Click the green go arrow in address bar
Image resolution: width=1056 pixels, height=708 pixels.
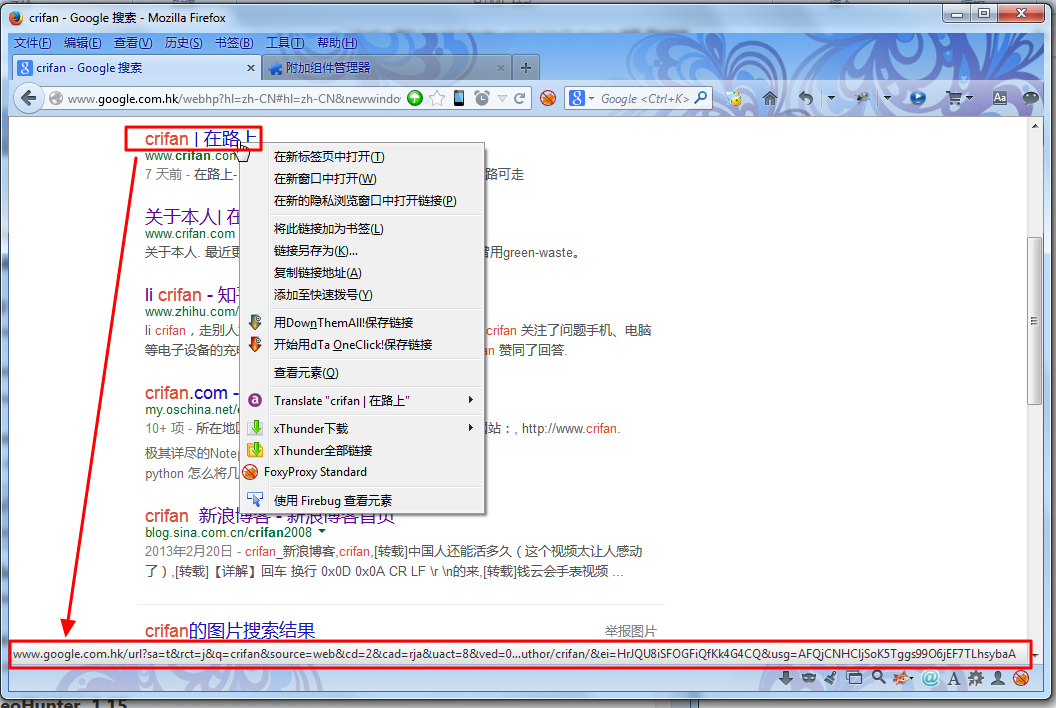(415, 98)
